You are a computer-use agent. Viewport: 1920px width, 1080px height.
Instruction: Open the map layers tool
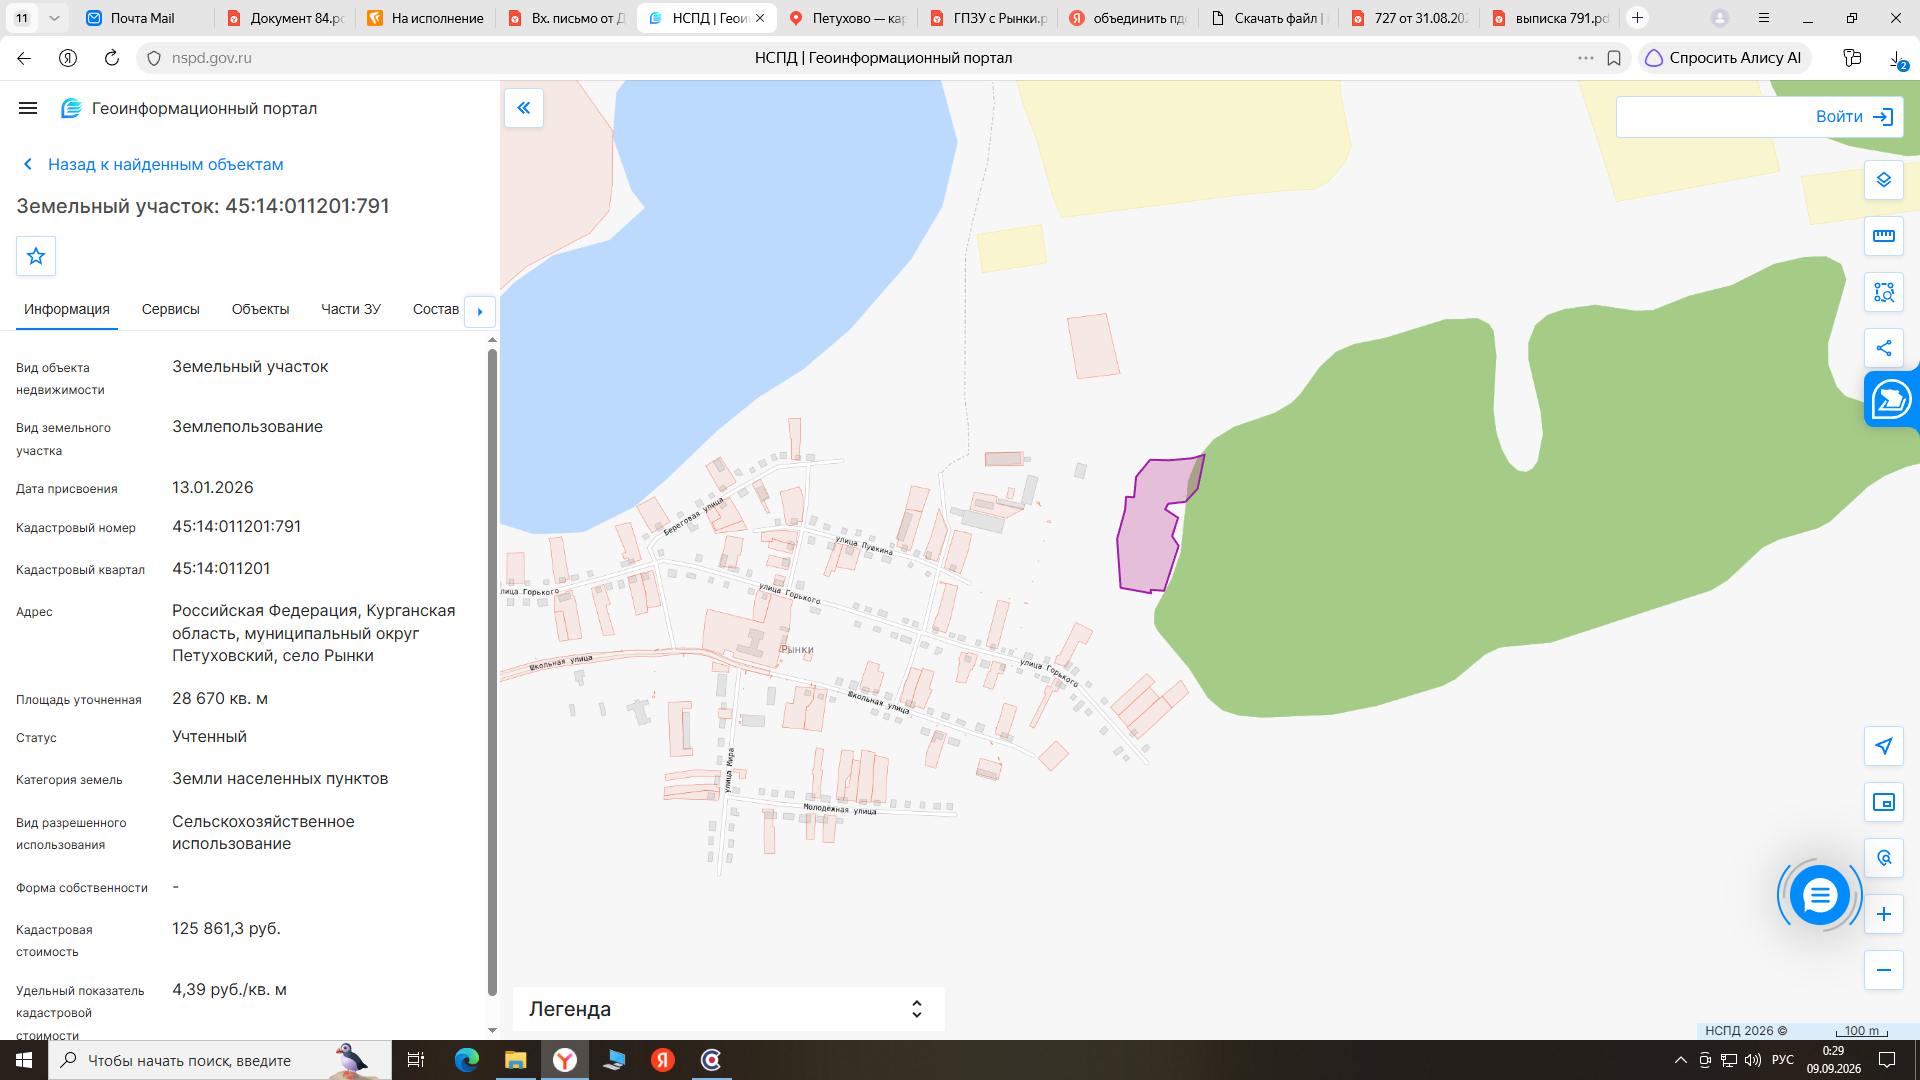click(x=1884, y=180)
